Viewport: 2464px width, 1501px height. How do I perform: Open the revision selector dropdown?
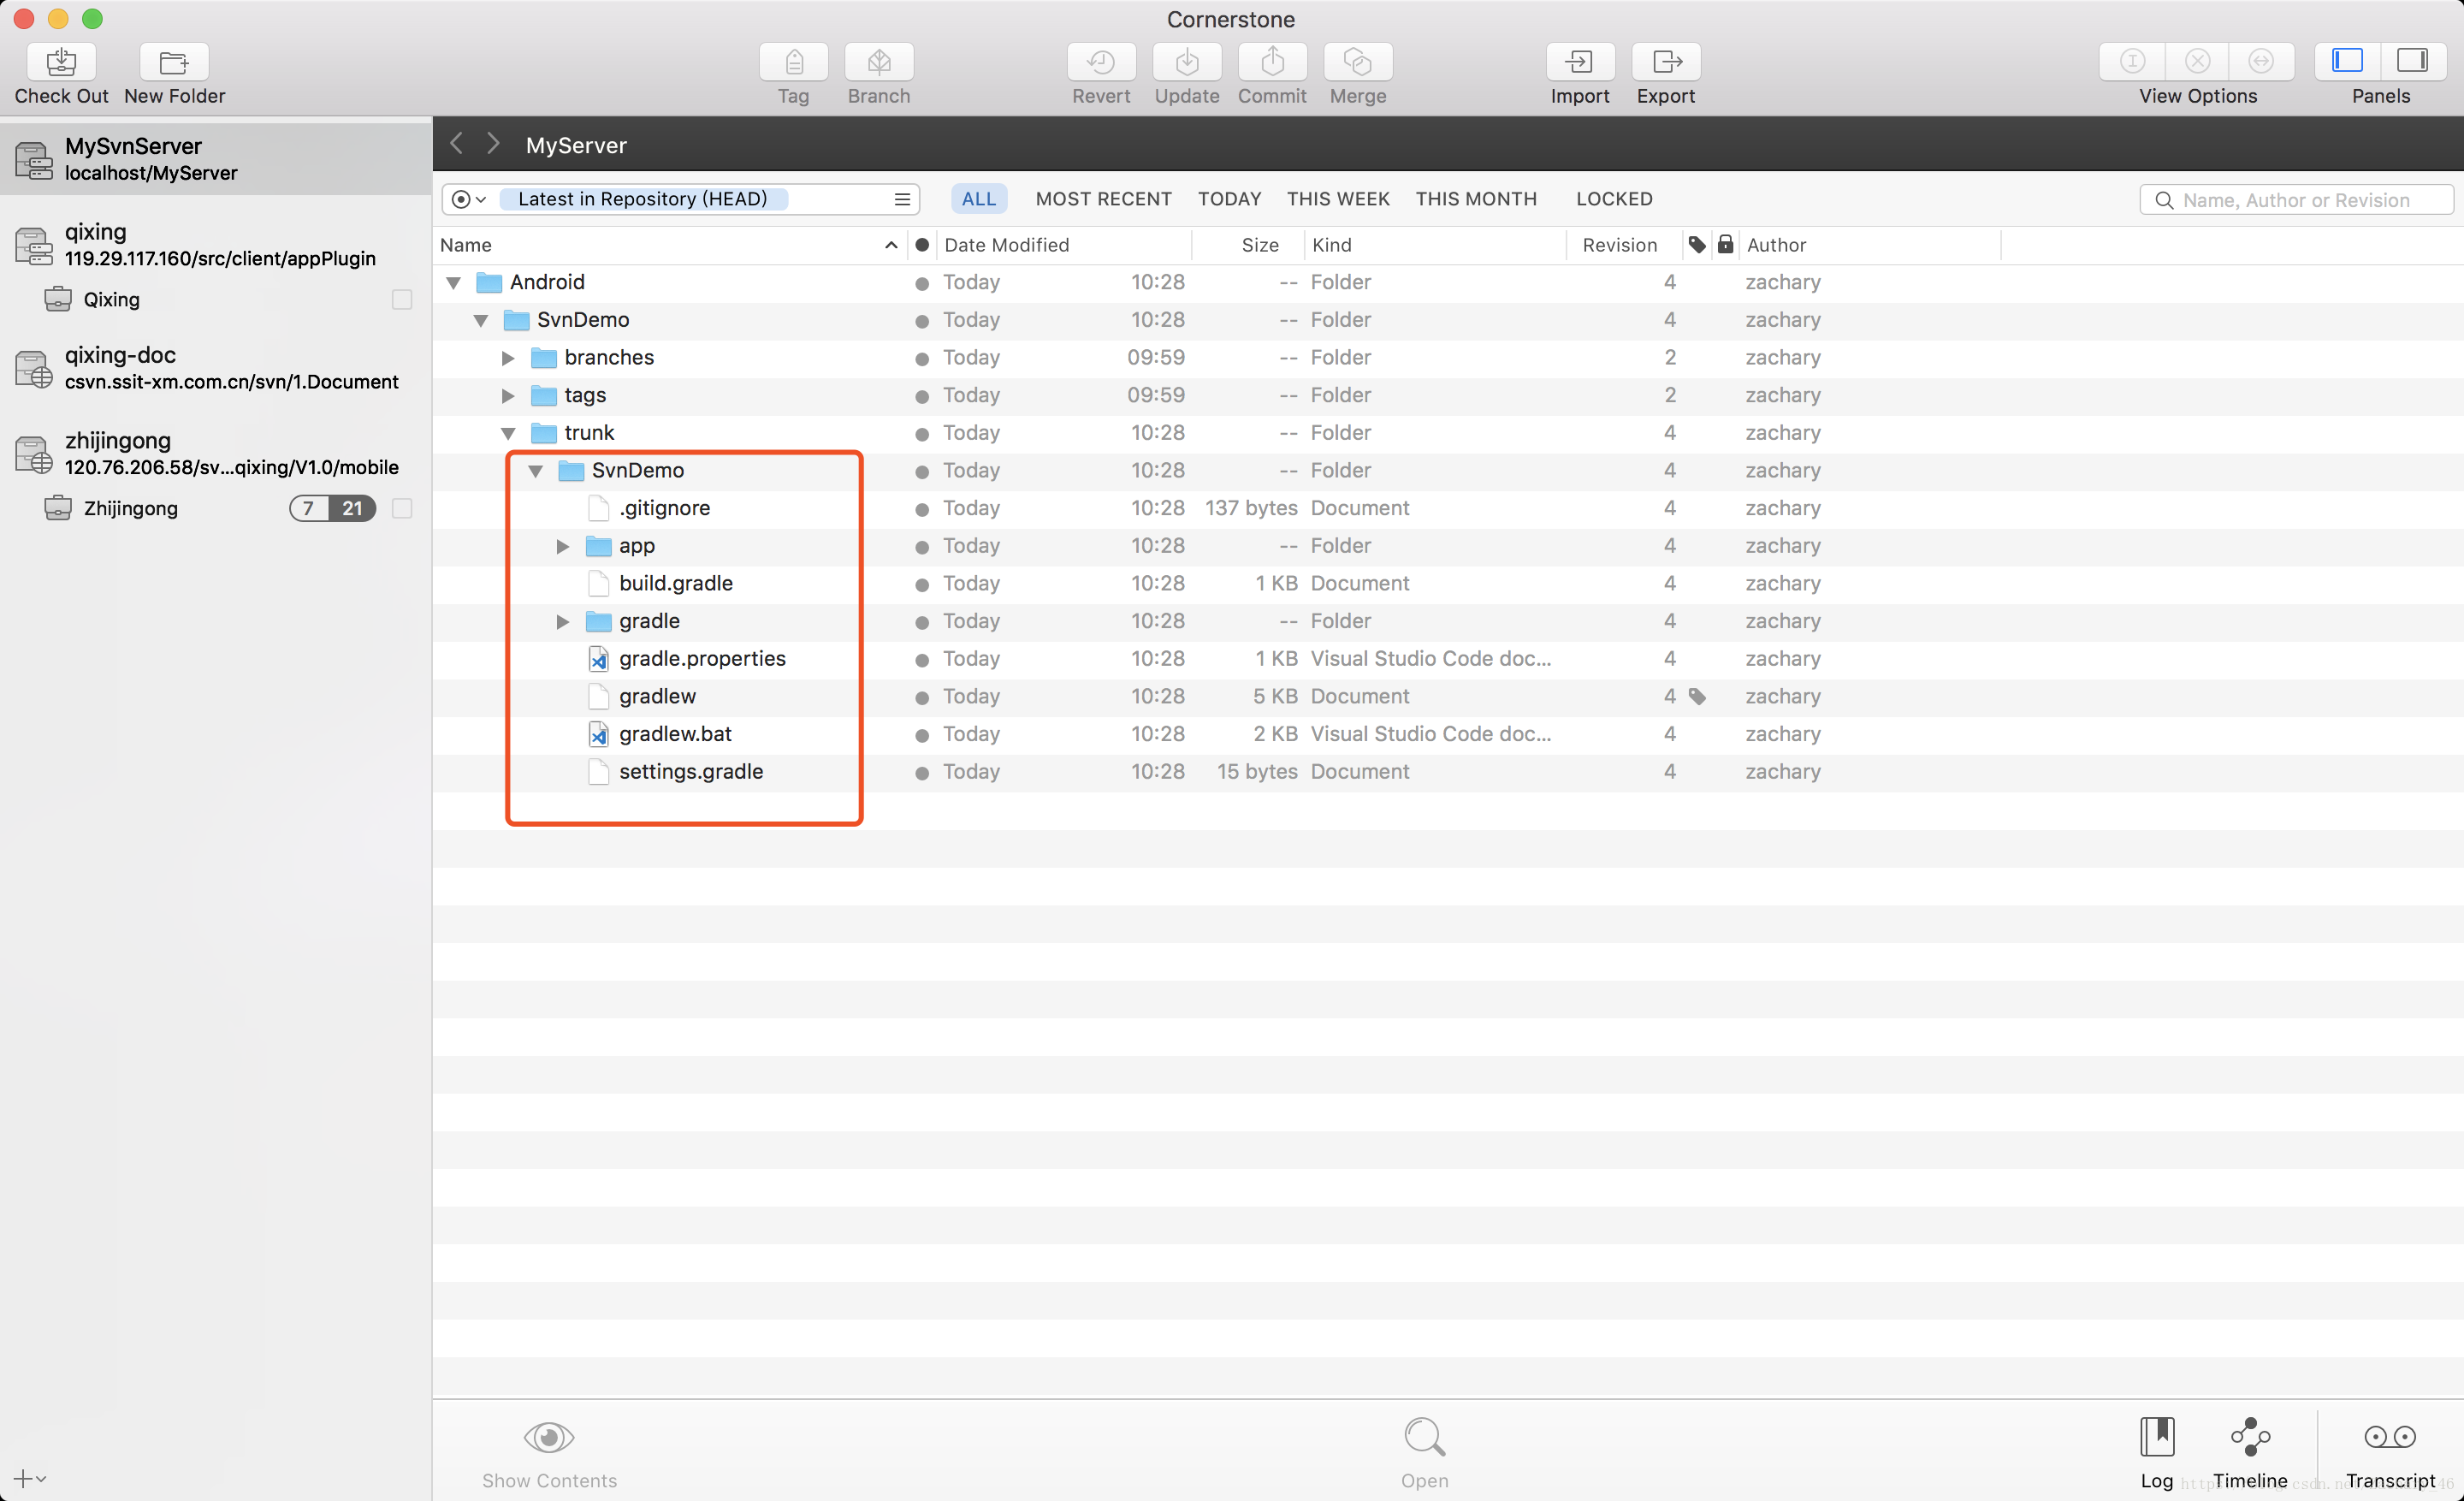click(x=469, y=200)
